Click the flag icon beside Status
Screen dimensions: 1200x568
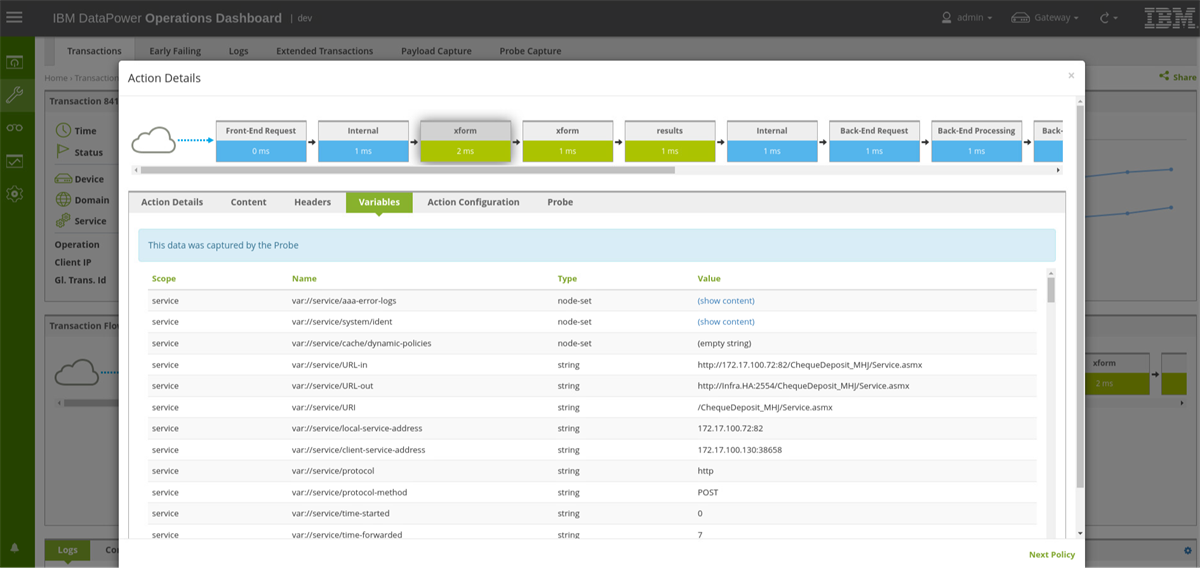(x=63, y=152)
